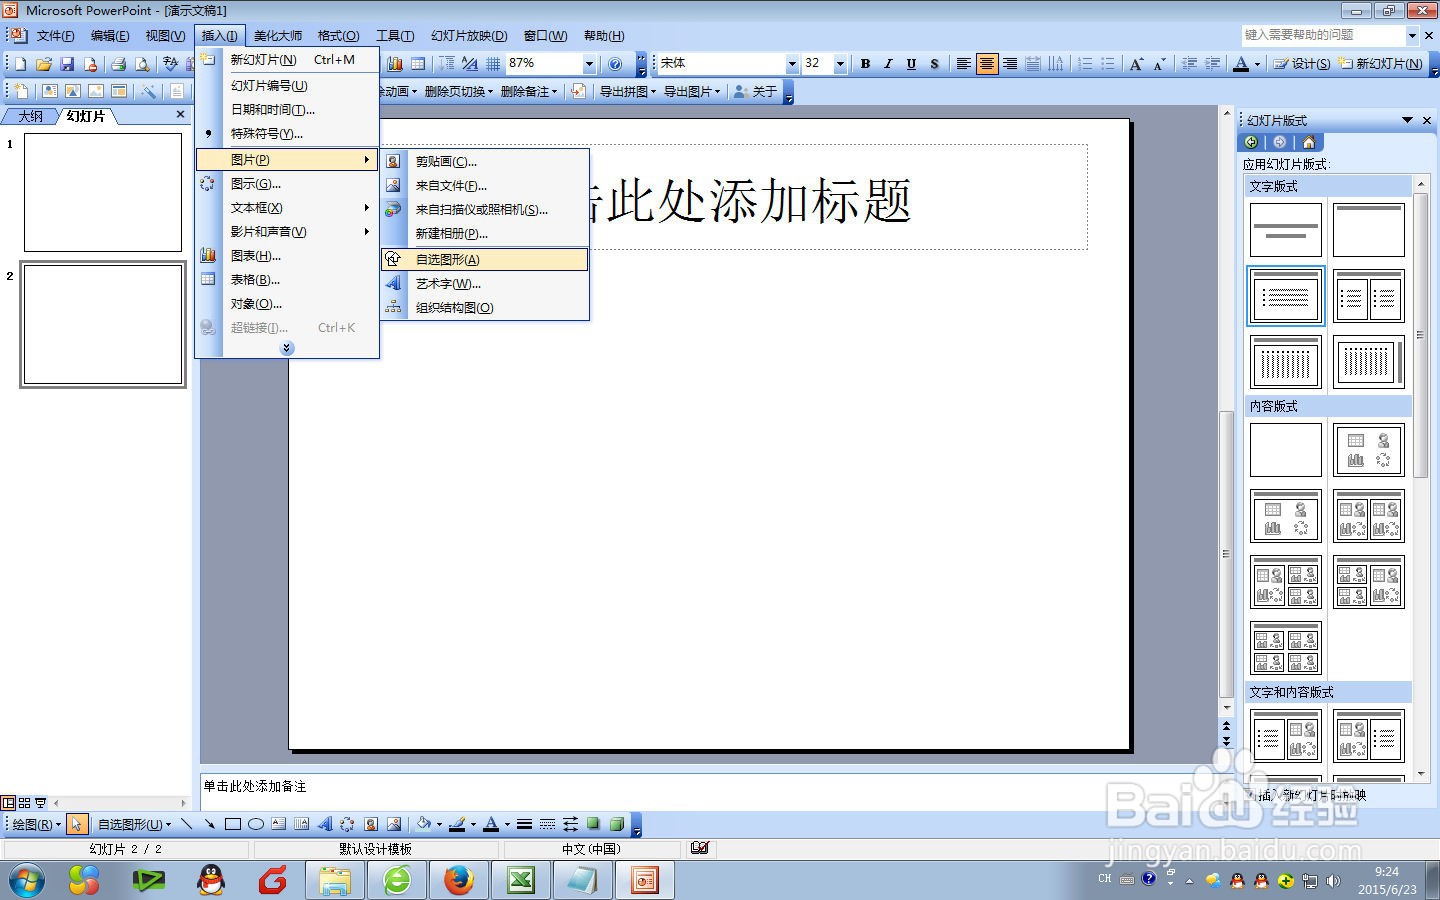
Task: Open Firefox from the taskbar
Action: point(458,880)
